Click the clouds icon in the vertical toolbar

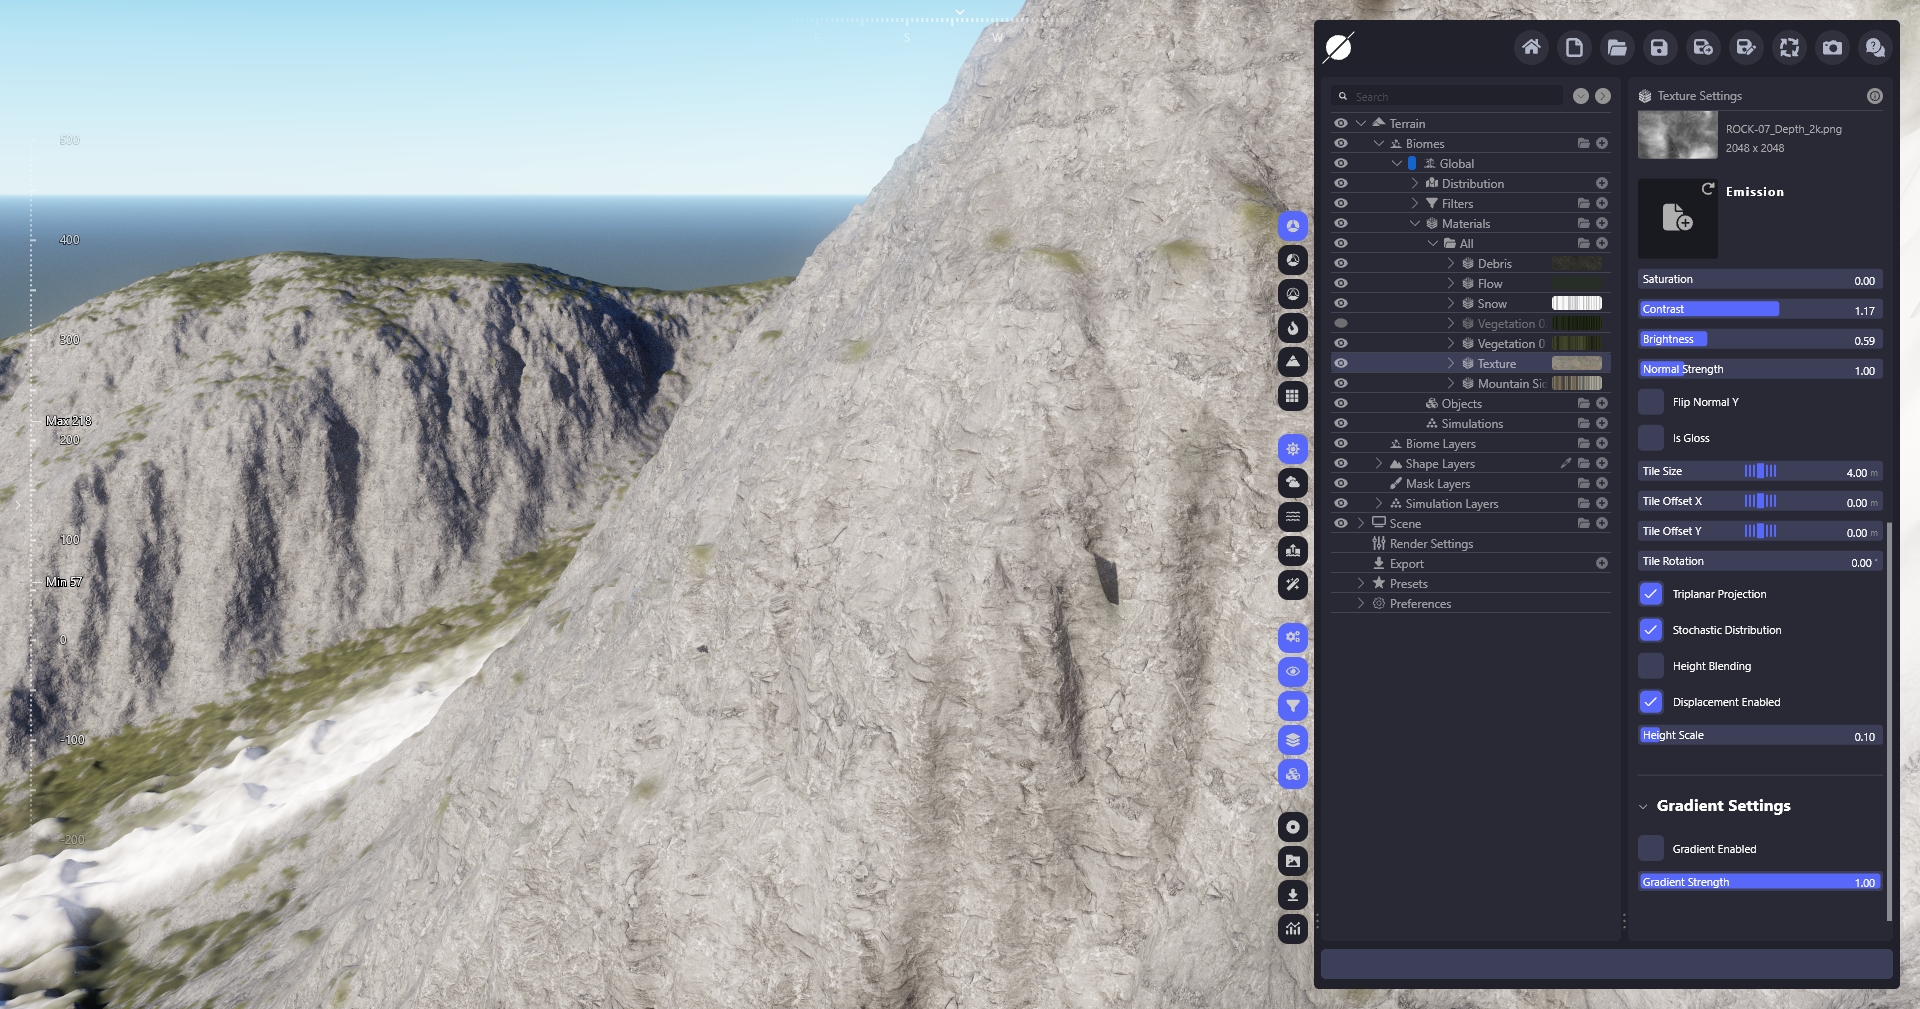pyautogui.click(x=1293, y=483)
